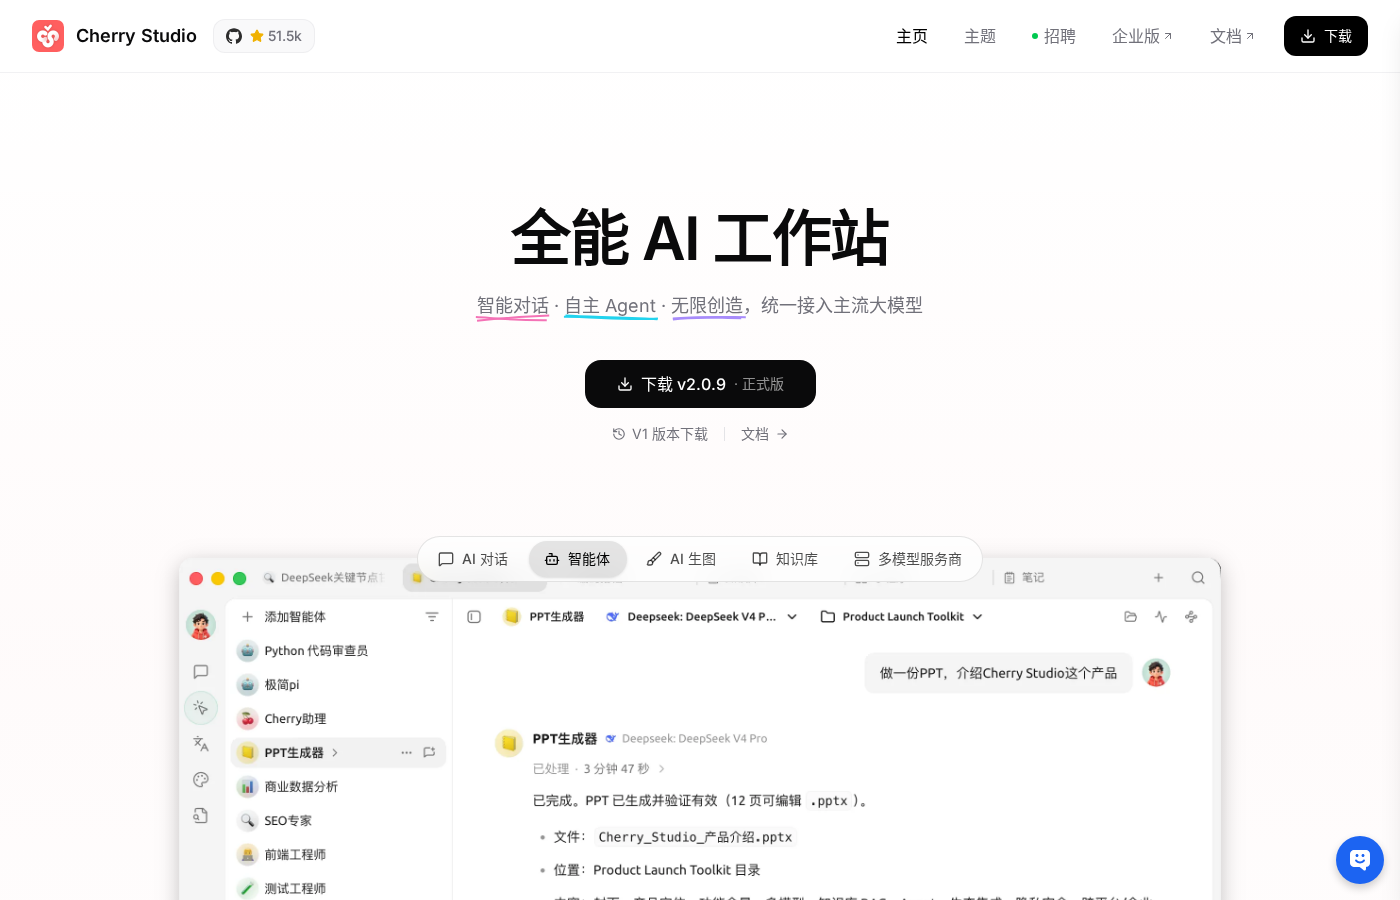Image resolution: width=1400 pixels, height=900 pixels.
Task: Click the 做一份PPT user message bubble
Action: (x=998, y=673)
